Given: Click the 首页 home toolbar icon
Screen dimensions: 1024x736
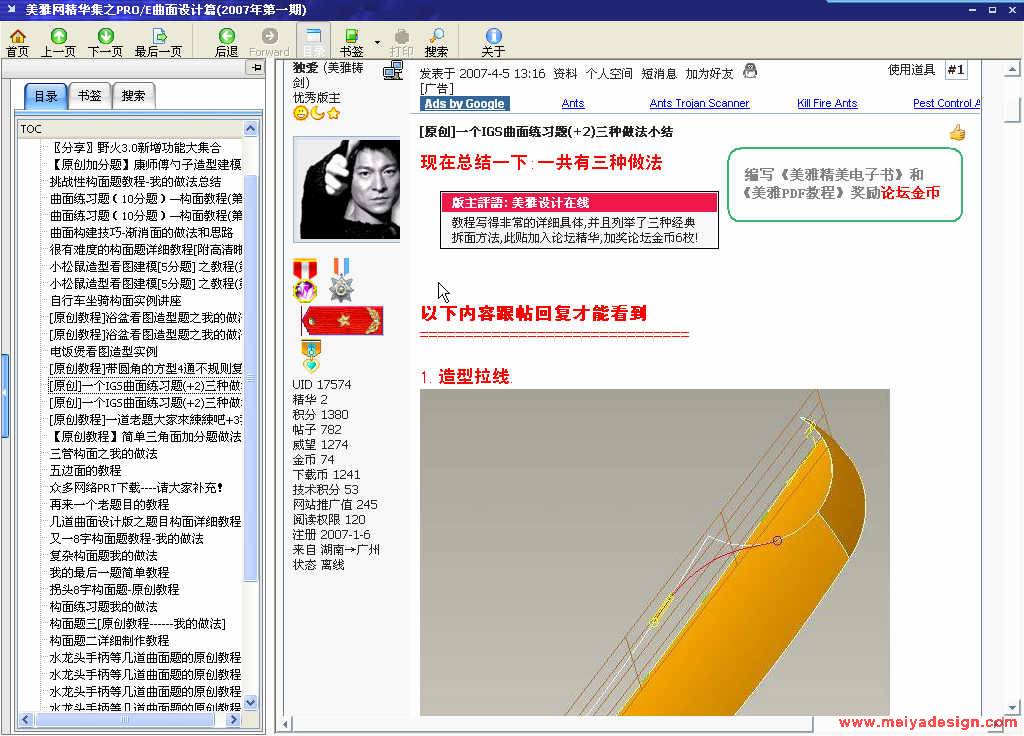Looking at the screenshot, I should coord(17,42).
